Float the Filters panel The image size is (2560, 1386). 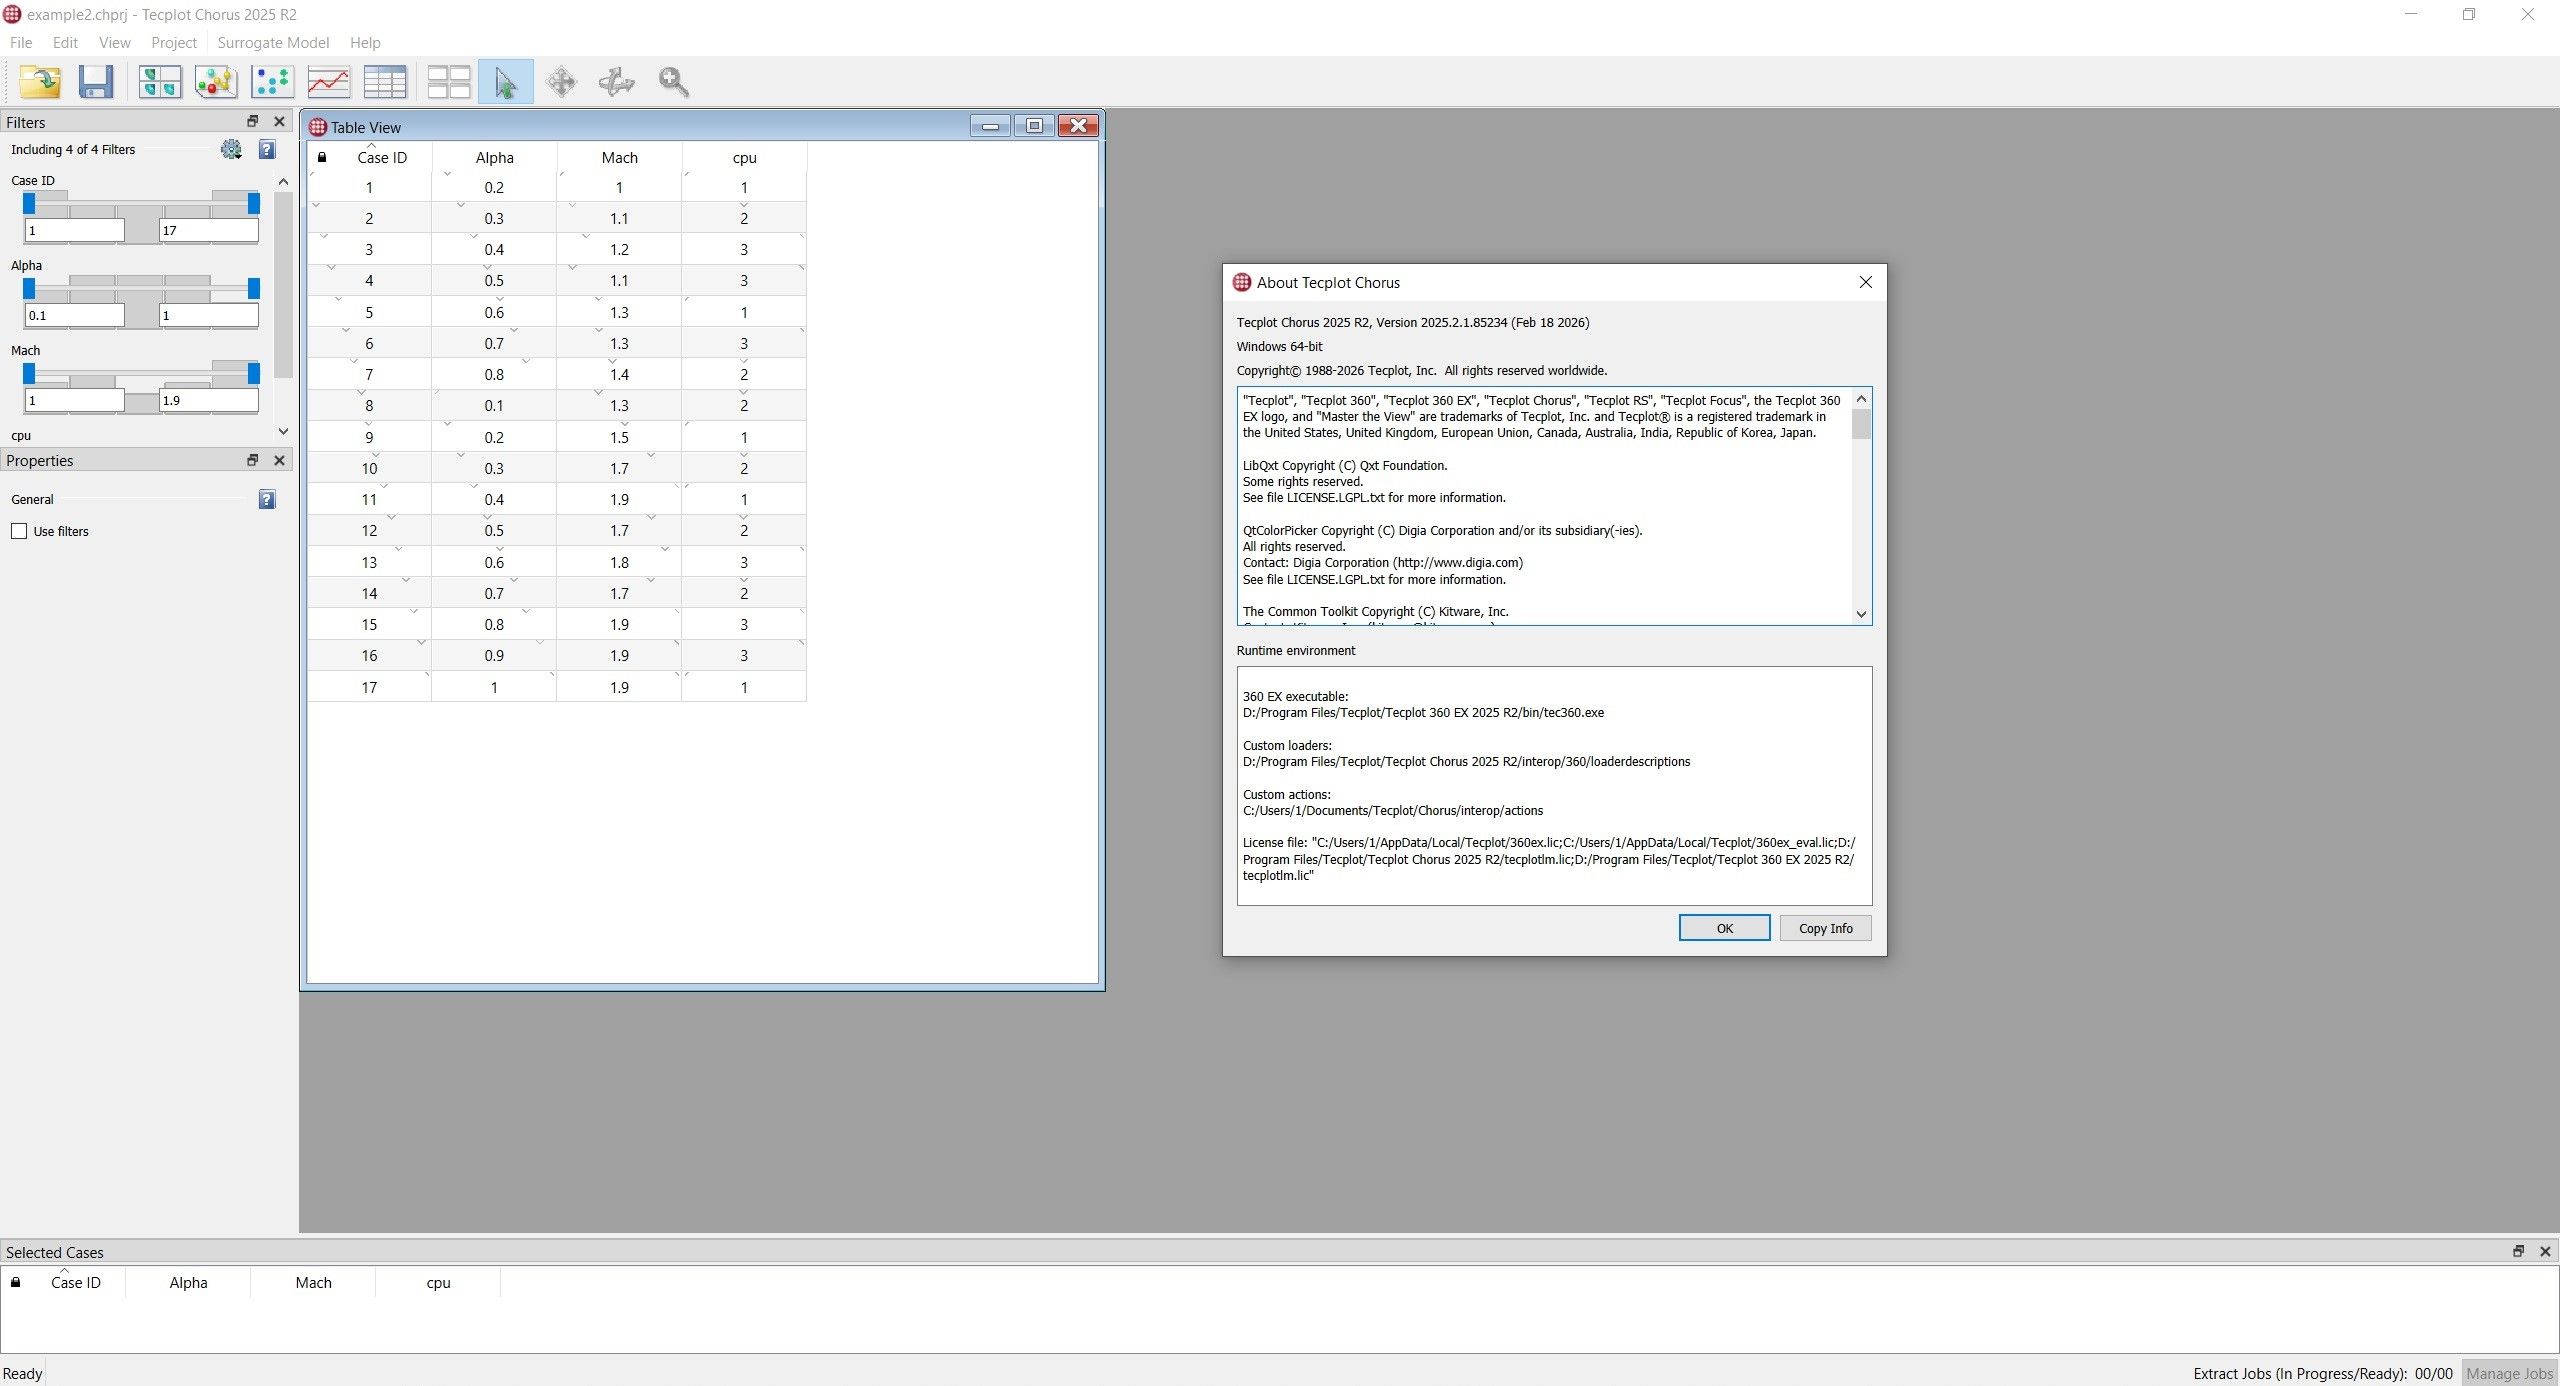(x=253, y=121)
